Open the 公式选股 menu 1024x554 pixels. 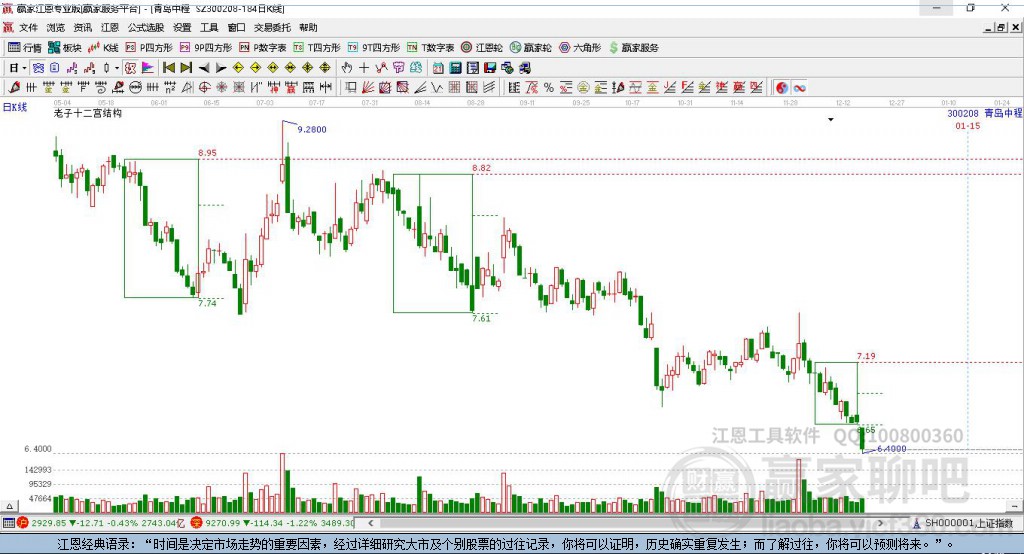point(146,27)
